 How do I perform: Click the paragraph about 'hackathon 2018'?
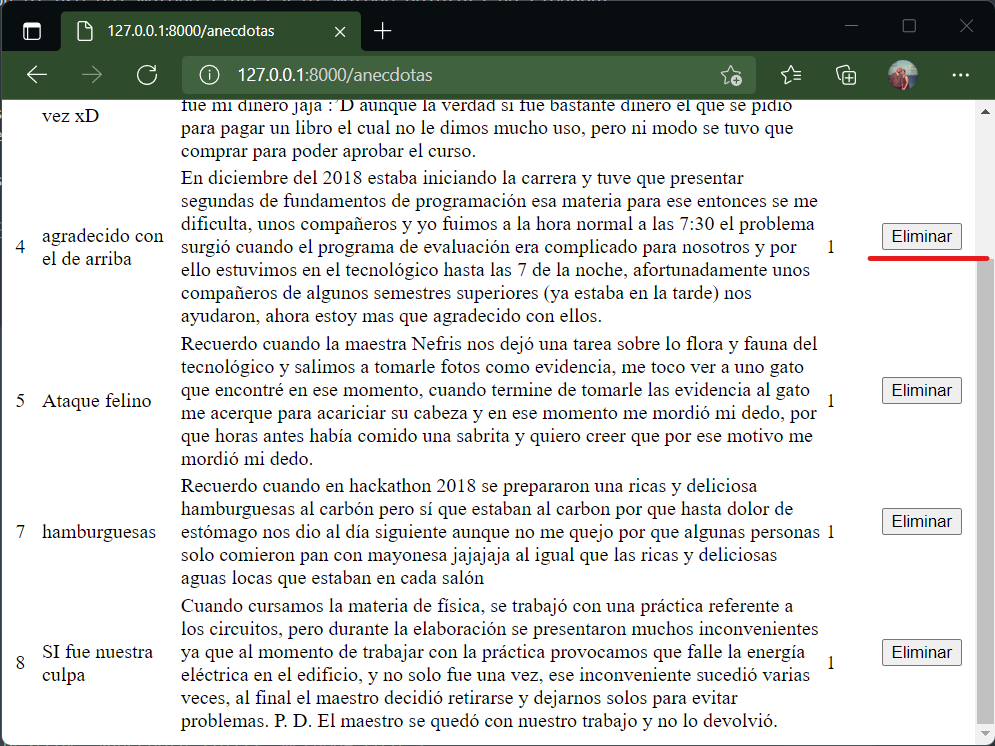[500, 532]
